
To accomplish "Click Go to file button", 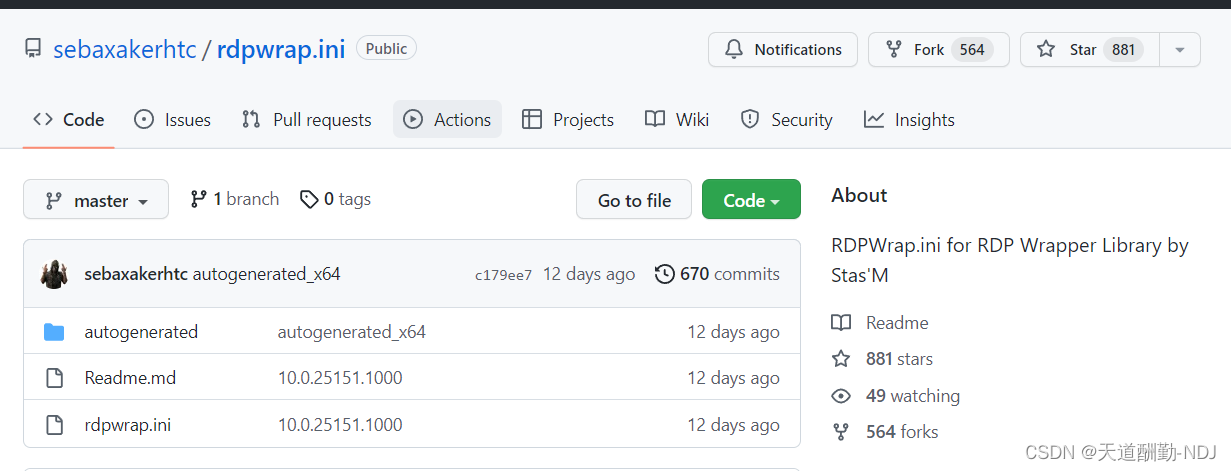I will [634, 200].
